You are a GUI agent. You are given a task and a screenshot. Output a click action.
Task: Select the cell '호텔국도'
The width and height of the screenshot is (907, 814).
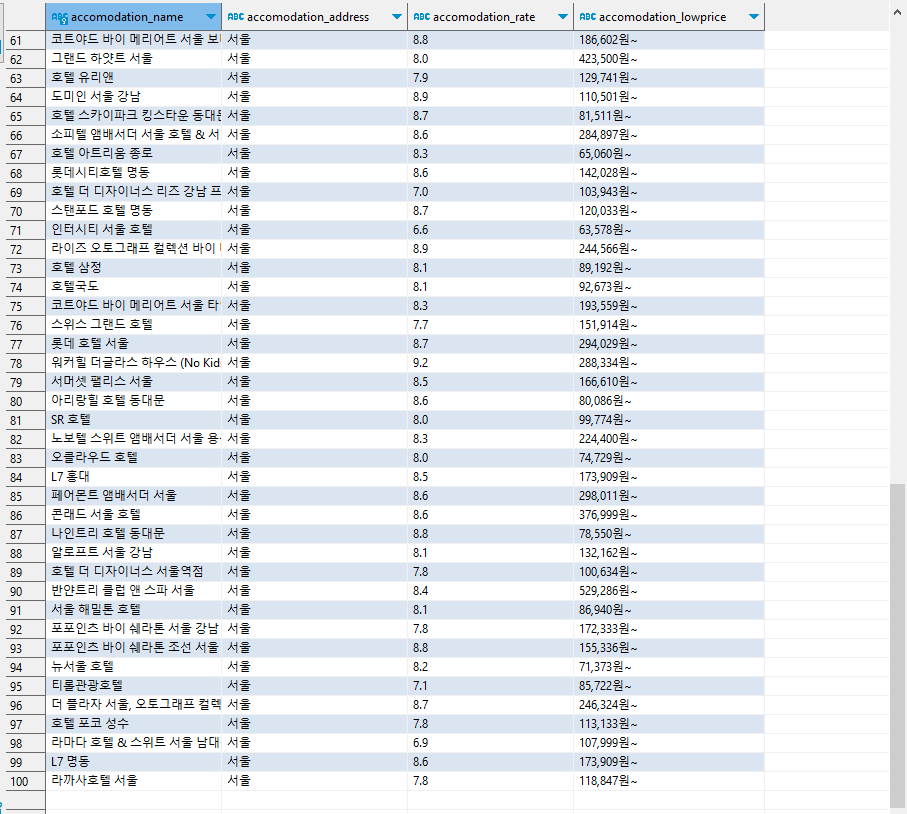tap(134, 286)
